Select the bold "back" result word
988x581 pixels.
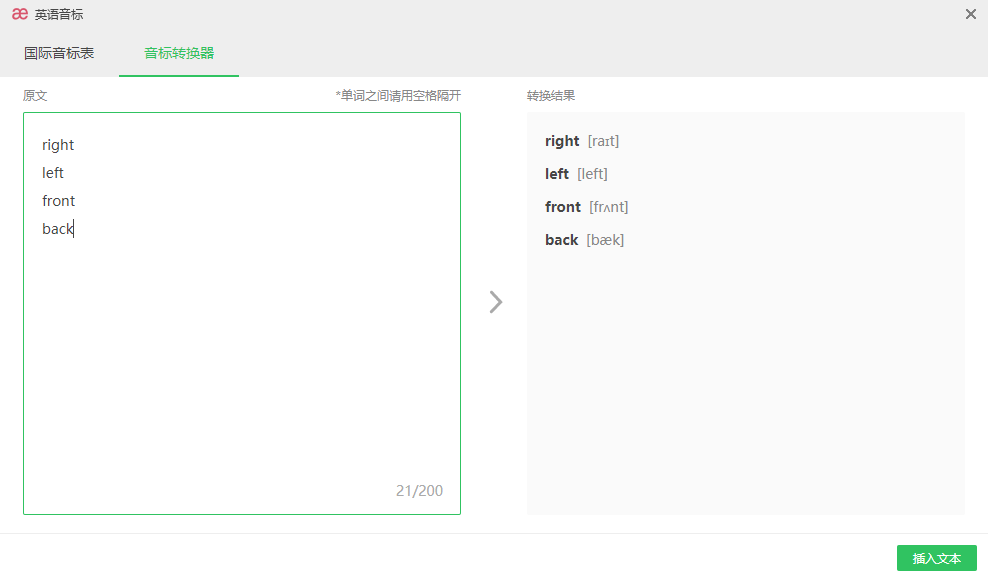tap(561, 240)
